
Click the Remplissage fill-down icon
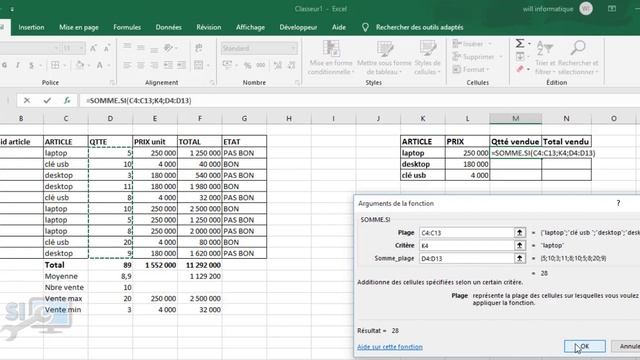(520, 56)
